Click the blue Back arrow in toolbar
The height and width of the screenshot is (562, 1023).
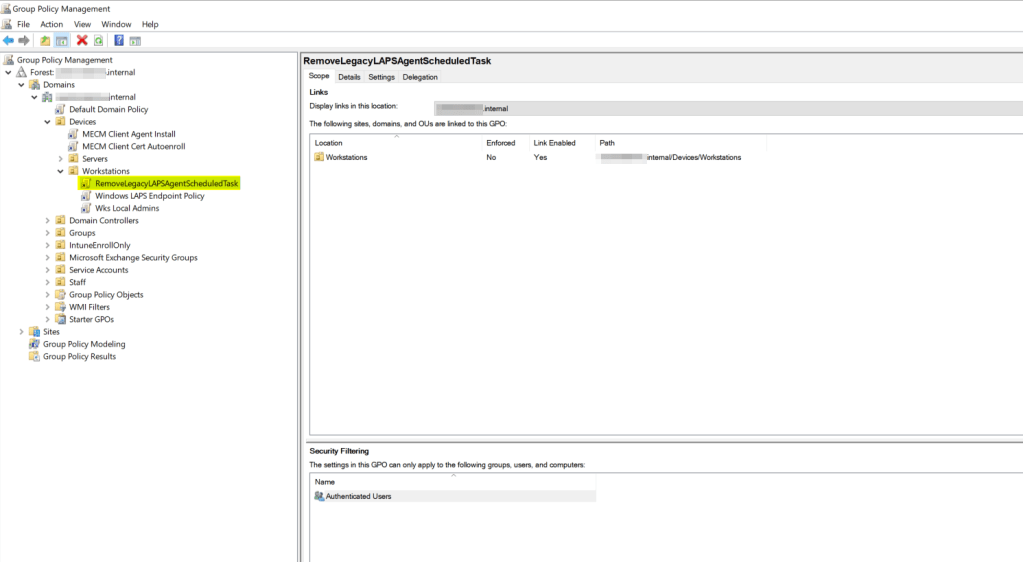(x=9, y=41)
